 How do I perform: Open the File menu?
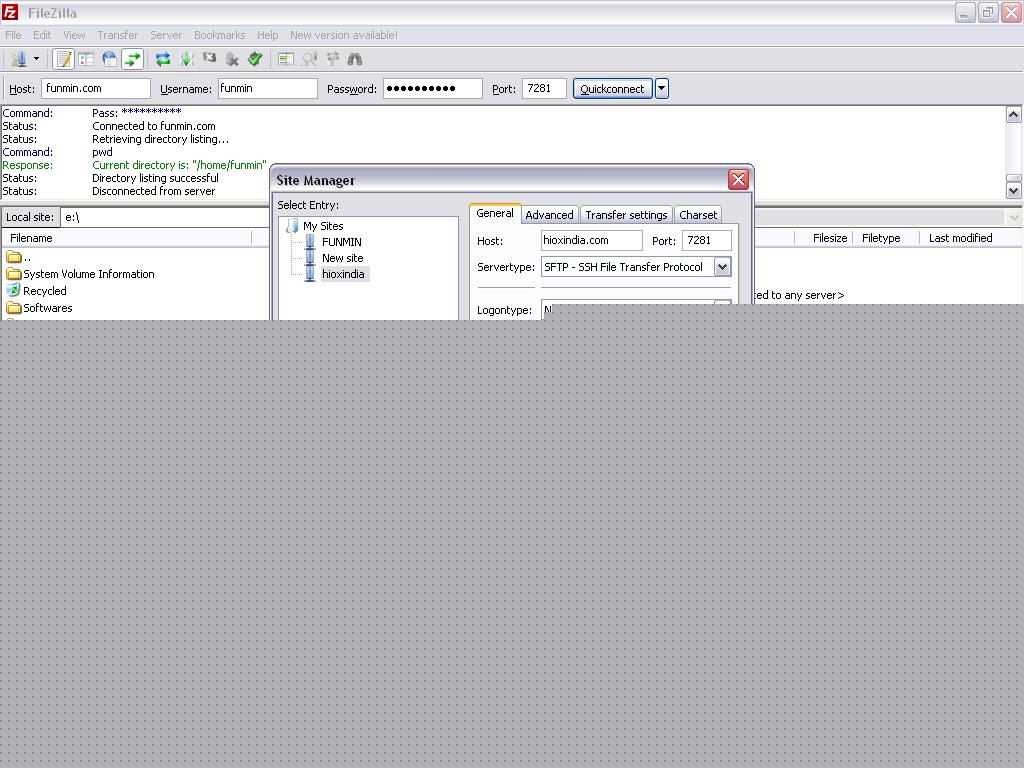pyautogui.click(x=13, y=35)
